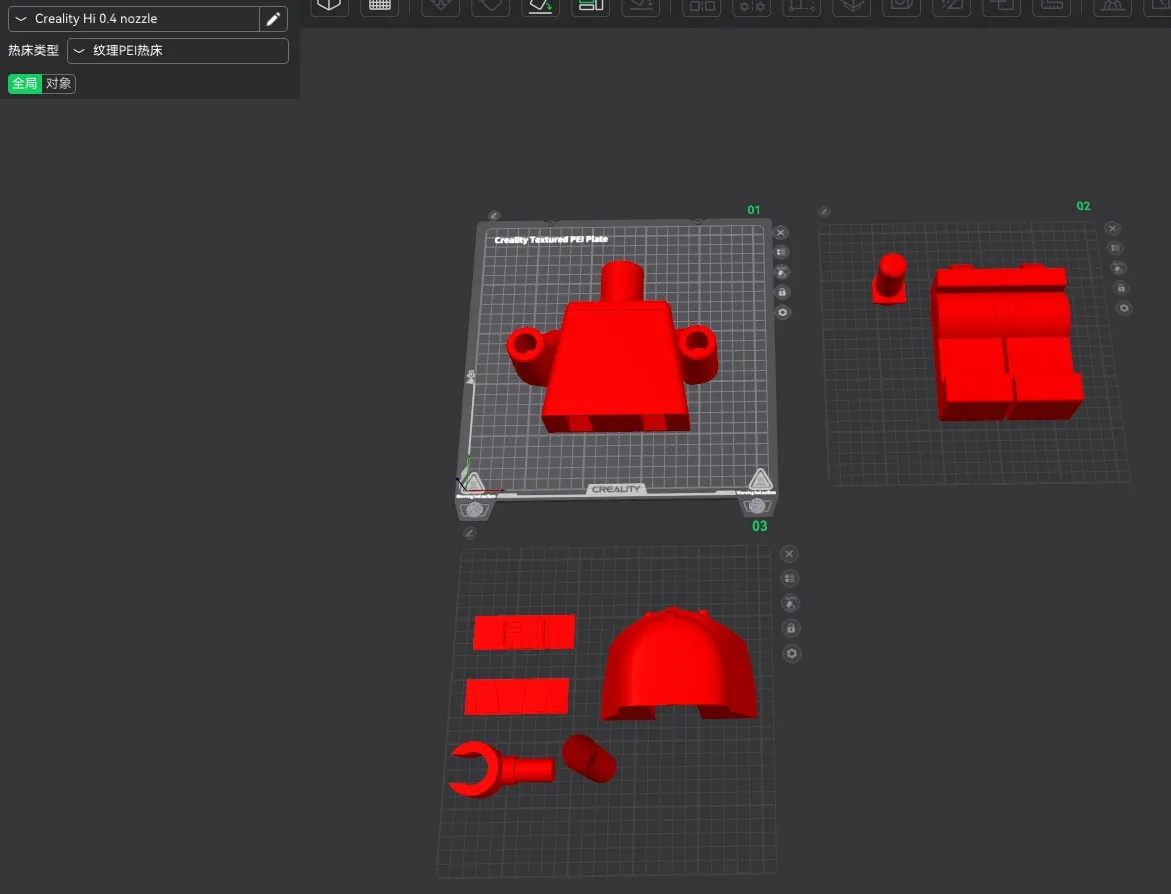The image size is (1171, 894).
Task: Select the capsule-shaped part on plate 03
Action: (x=589, y=758)
